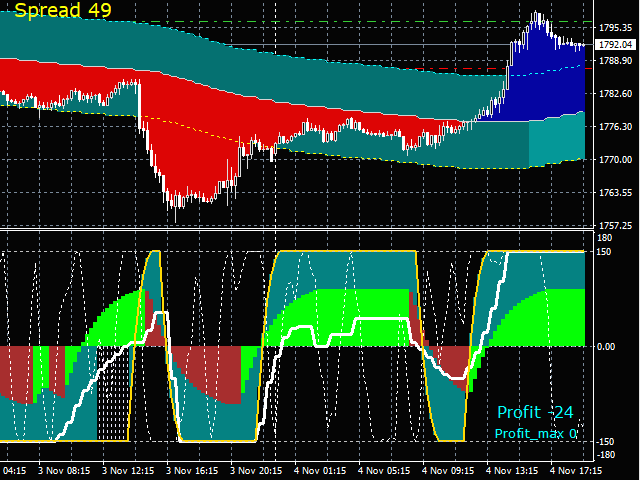Click the 4 Nov 01:15 time label
The image size is (640, 480).
pos(320,471)
